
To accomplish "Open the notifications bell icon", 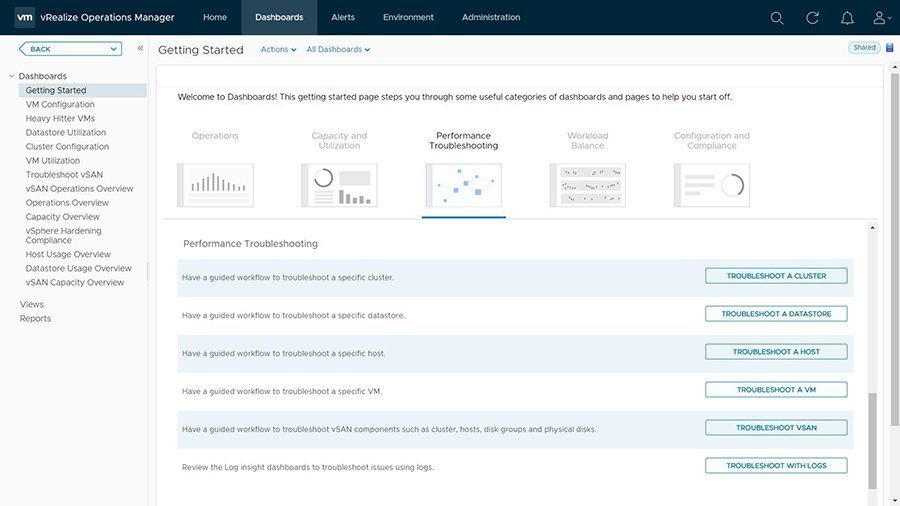I will coord(847,18).
